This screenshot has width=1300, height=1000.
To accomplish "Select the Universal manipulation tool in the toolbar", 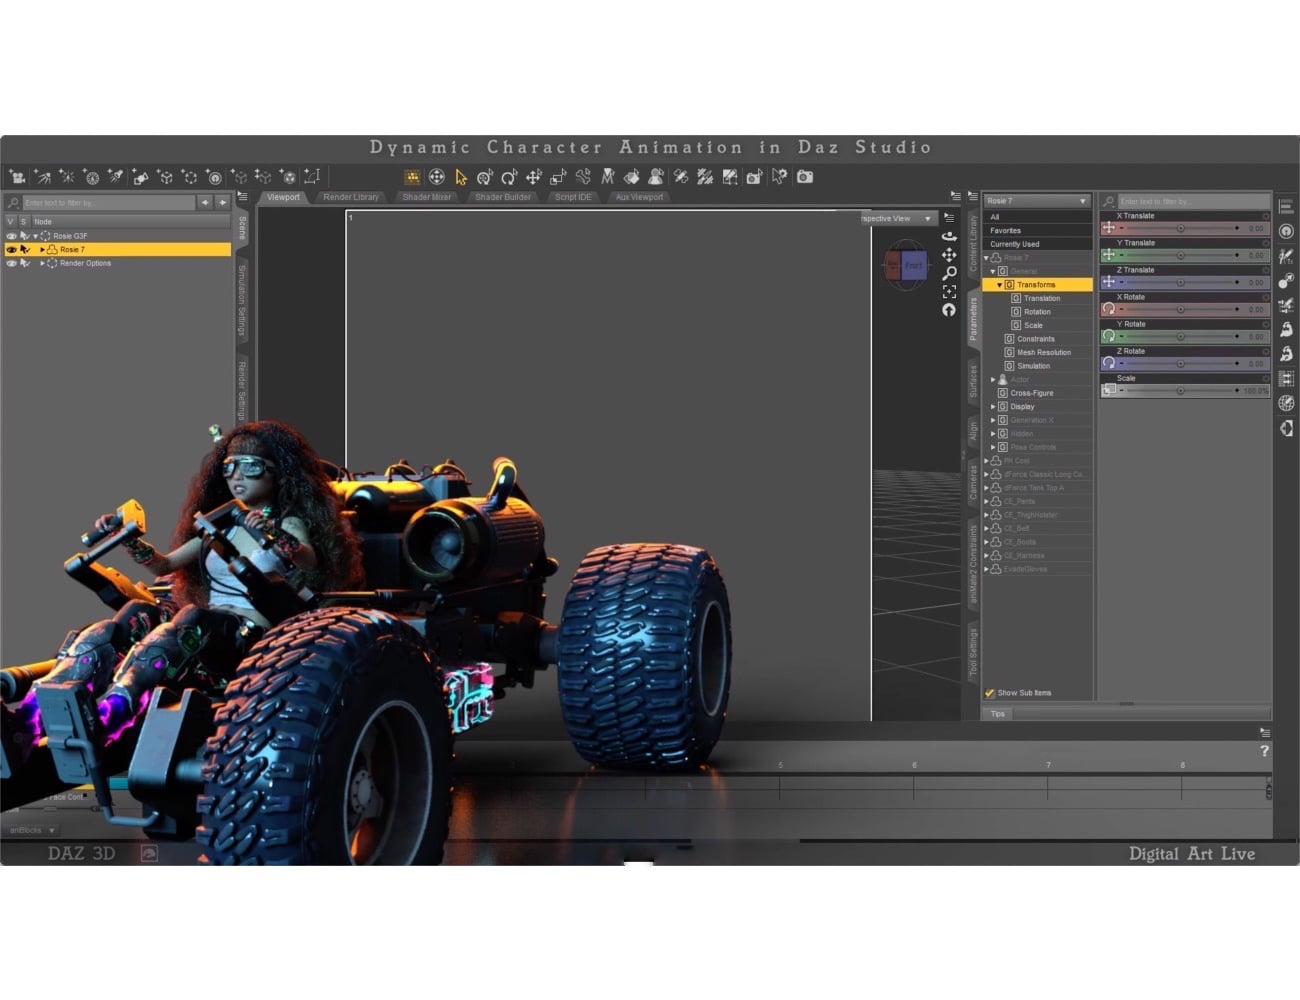I will [x=437, y=177].
